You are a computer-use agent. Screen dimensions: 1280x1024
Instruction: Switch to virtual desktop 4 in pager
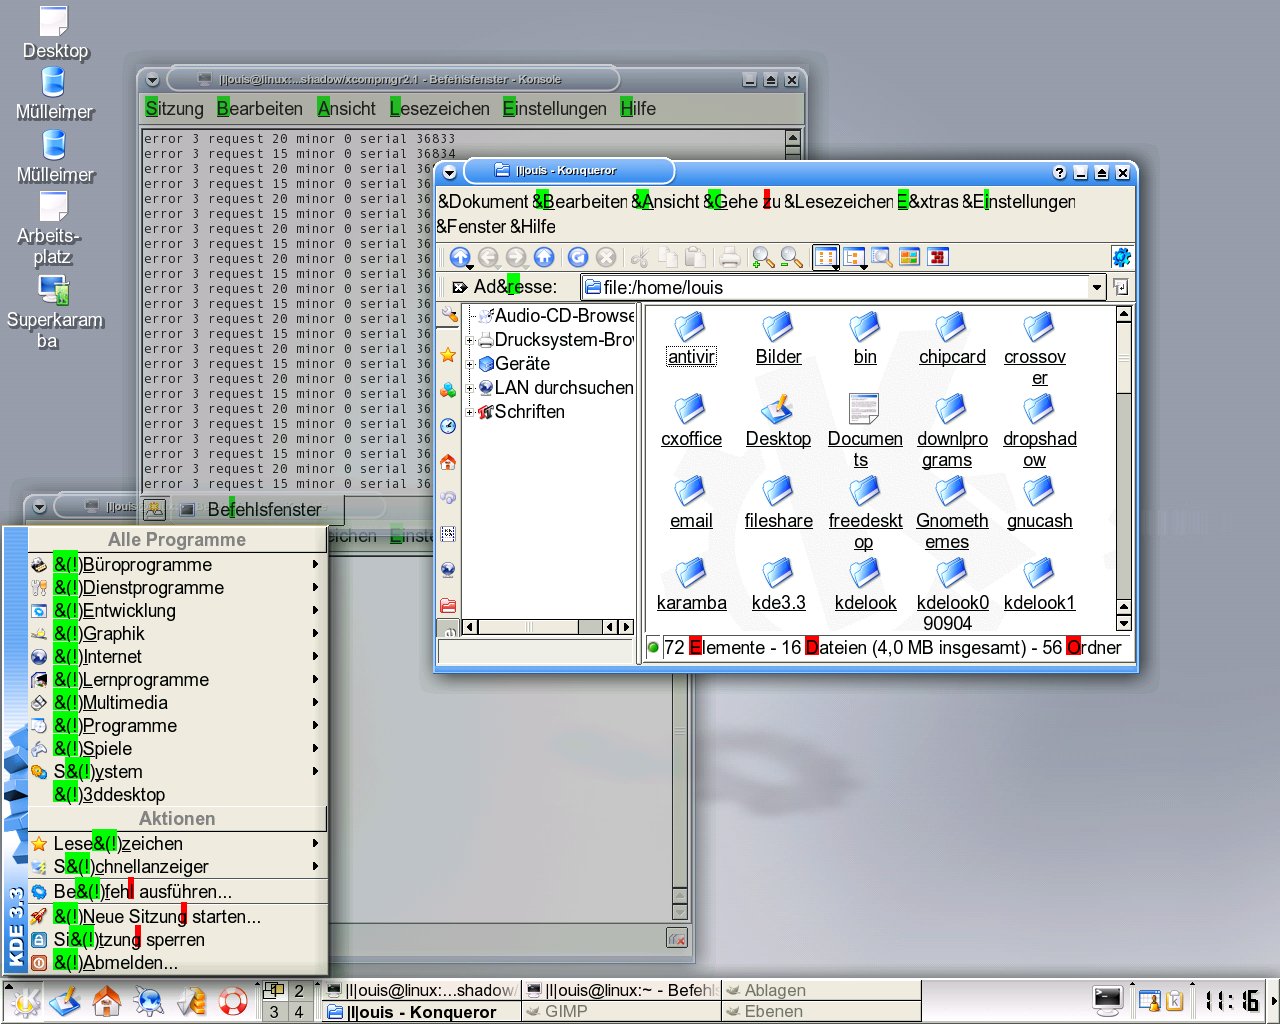point(298,1012)
